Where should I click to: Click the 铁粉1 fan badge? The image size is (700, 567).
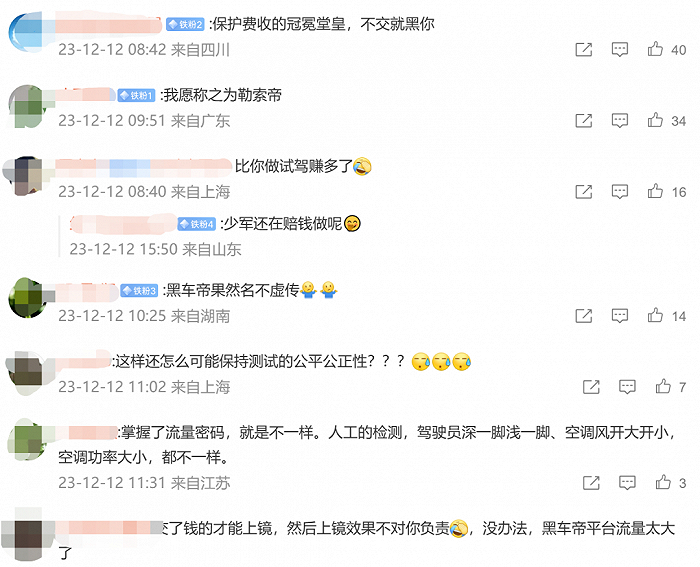[x=136, y=96]
